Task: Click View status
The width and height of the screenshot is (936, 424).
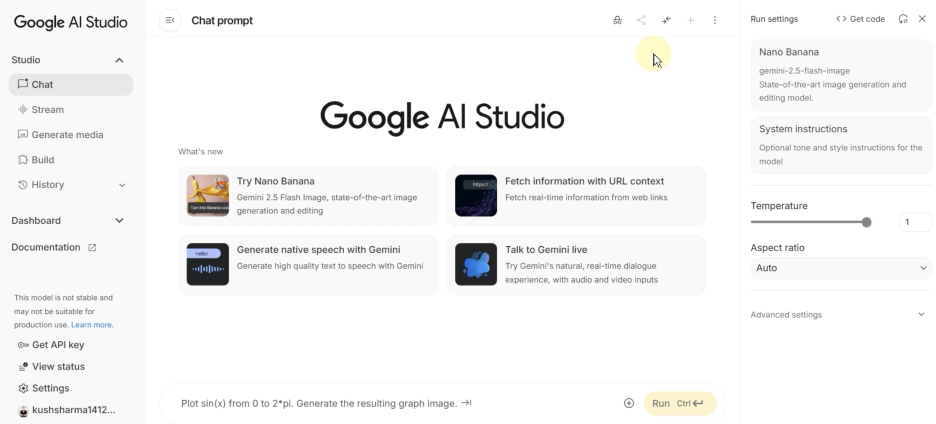Action: [51, 366]
